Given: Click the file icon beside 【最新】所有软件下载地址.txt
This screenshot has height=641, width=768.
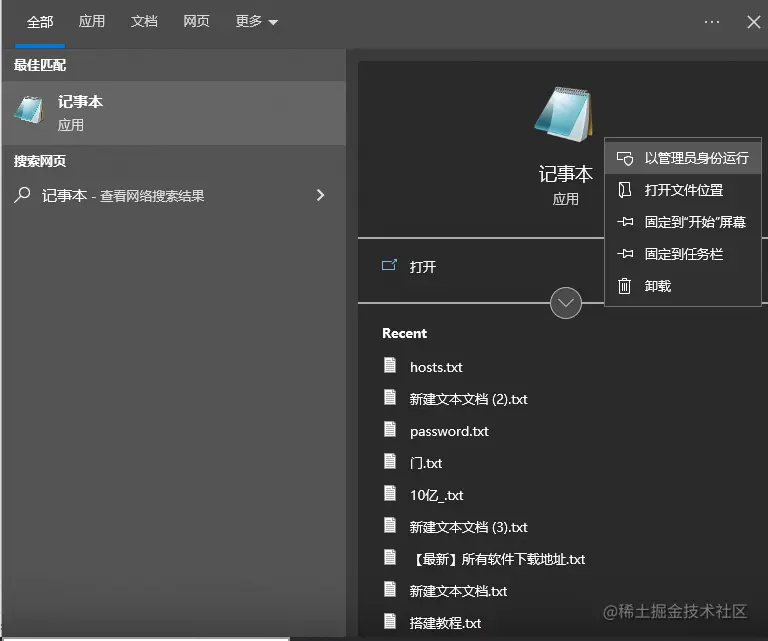Looking at the screenshot, I should [x=390, y=557].
